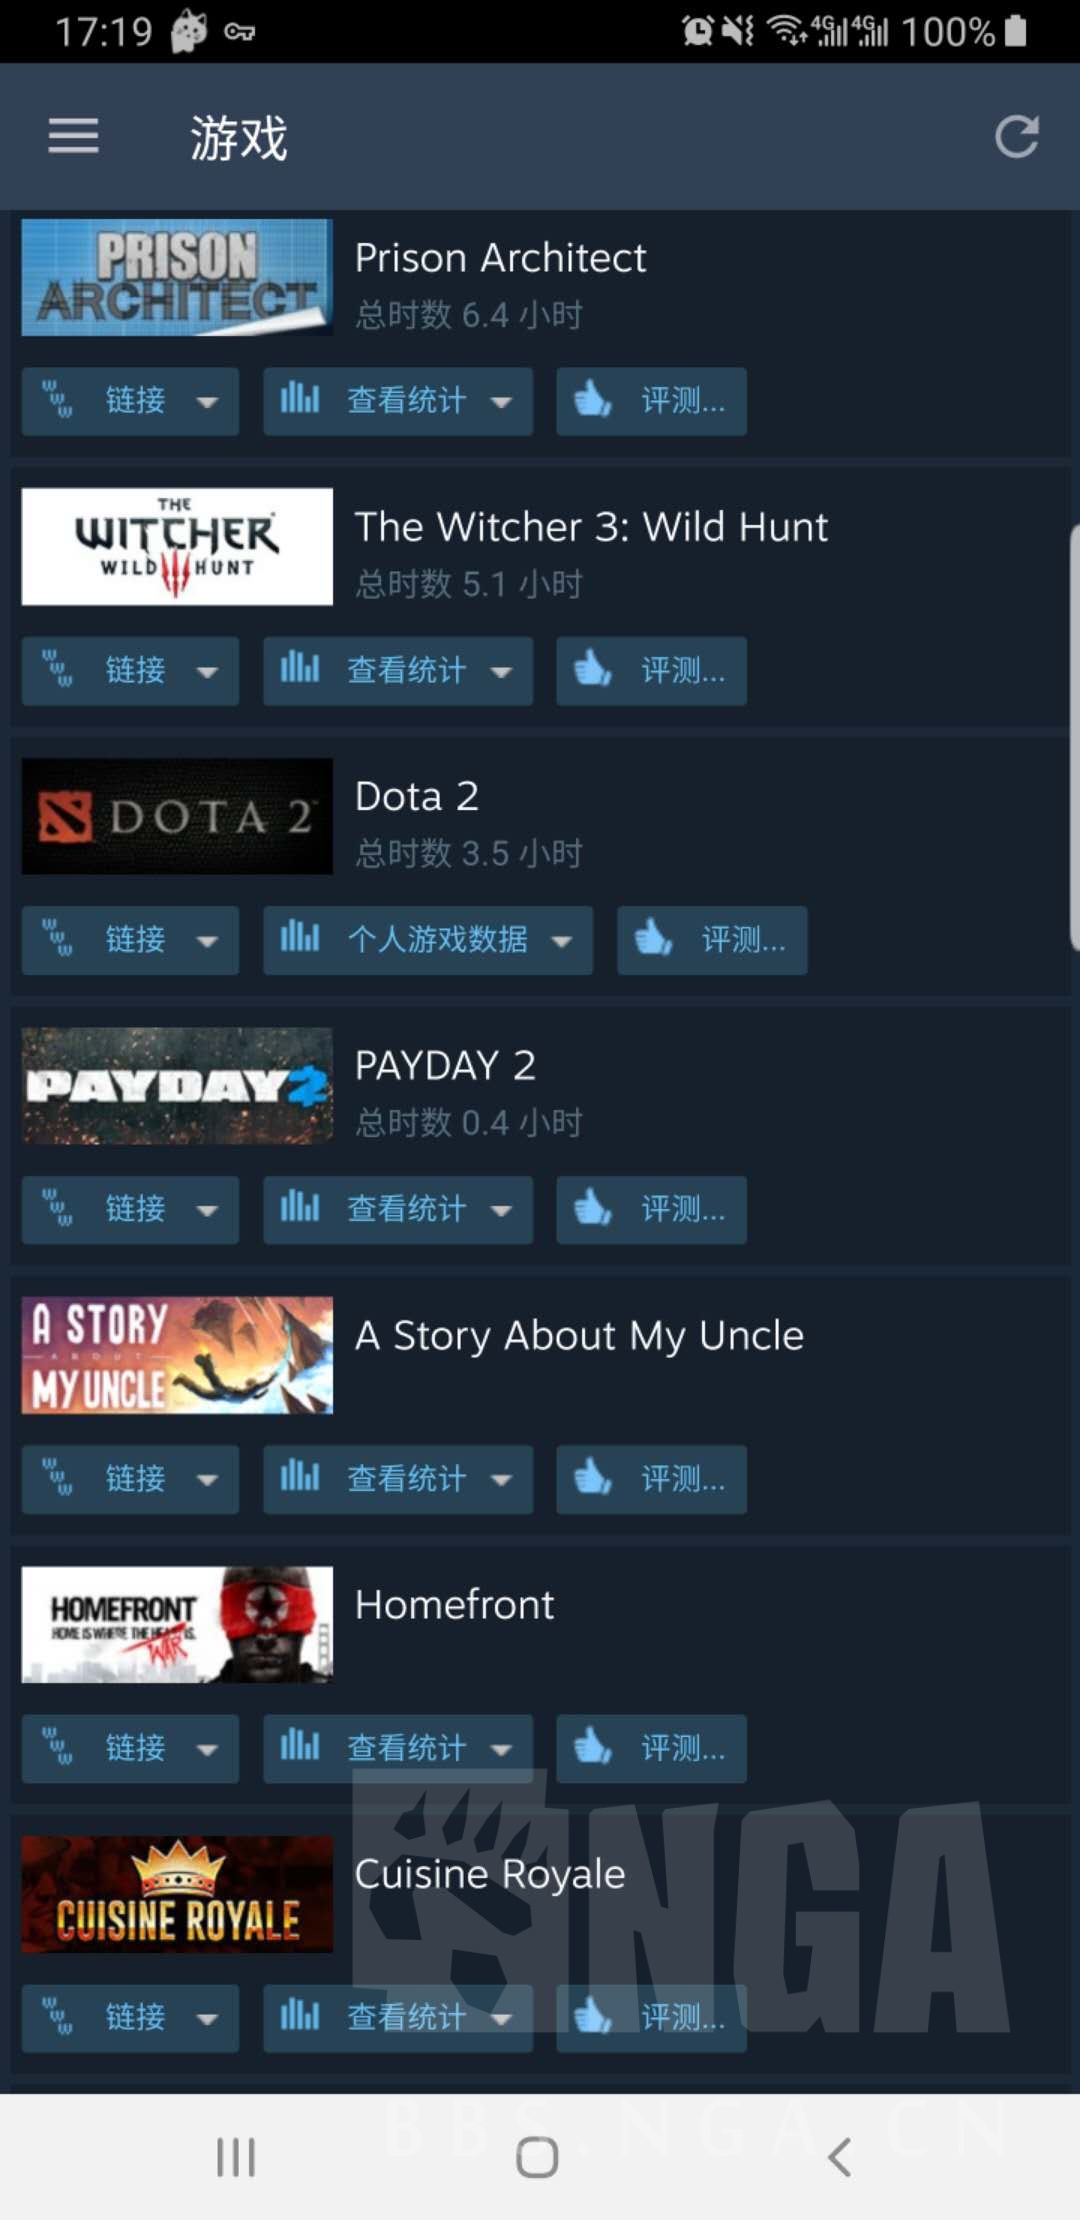Click 评测 button for A Story About My Uncle
The image size is (1080, 2220).
pos(652,1479)
